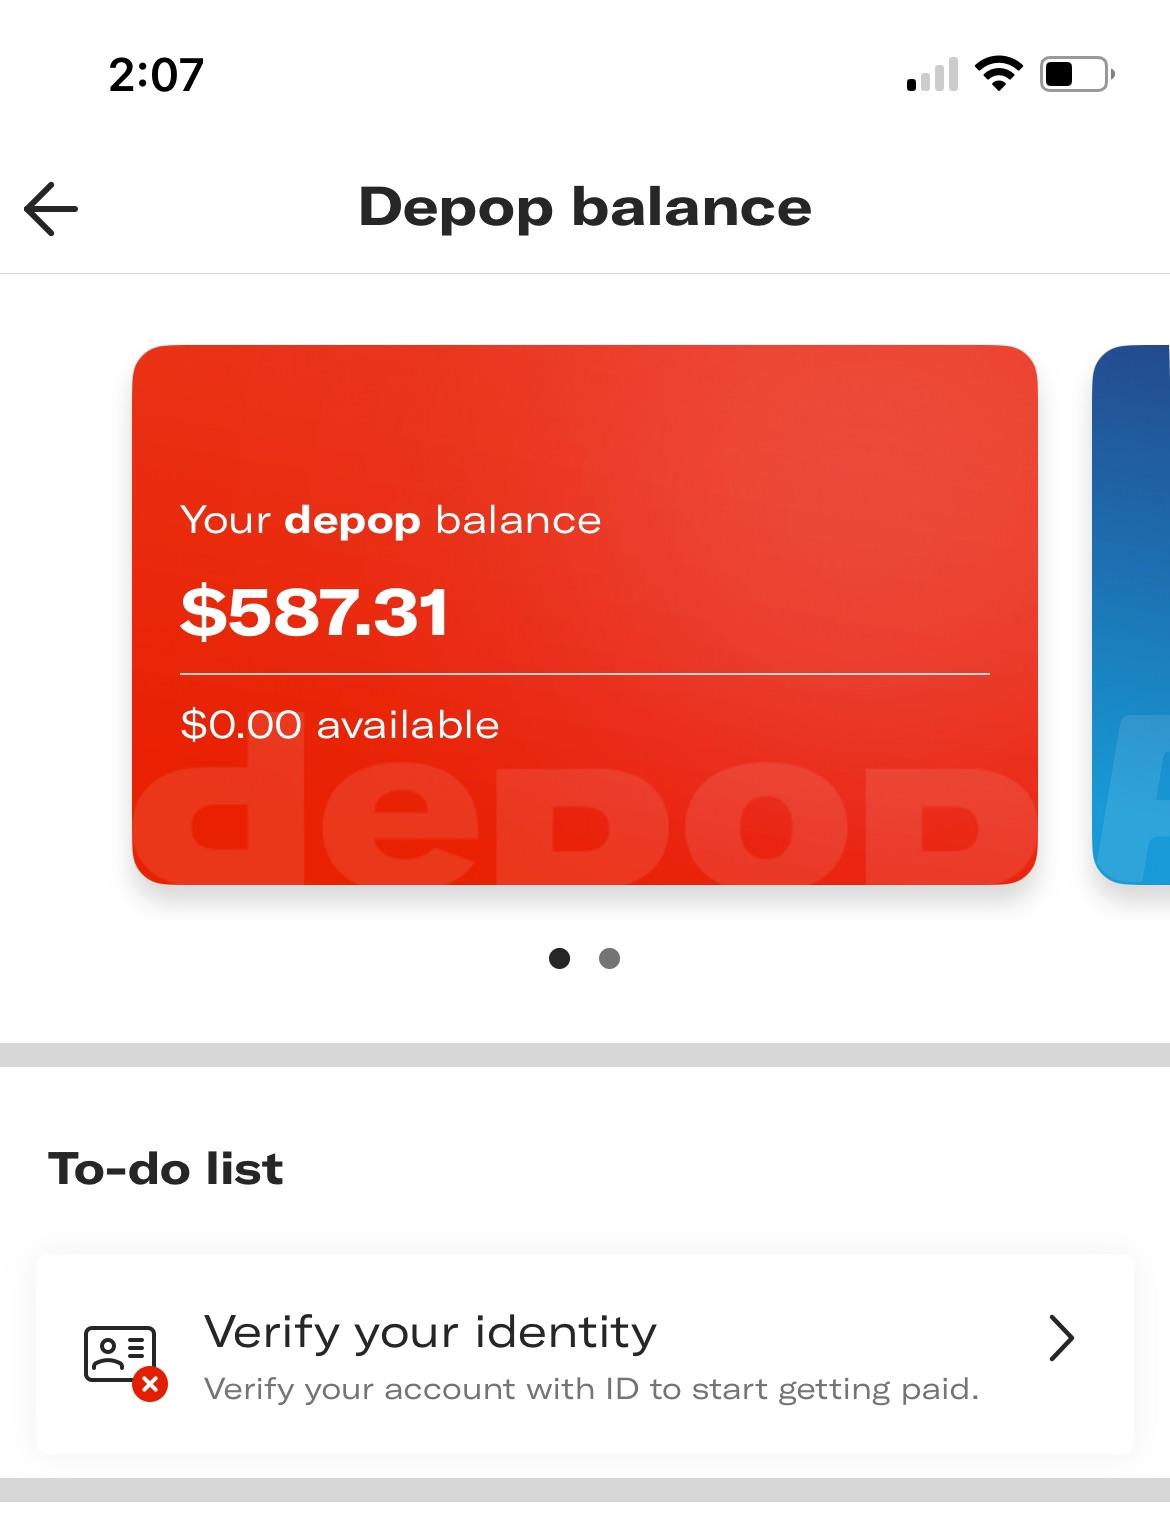Tap 'Verify your account with ID' description

(x=591, y=1389)
